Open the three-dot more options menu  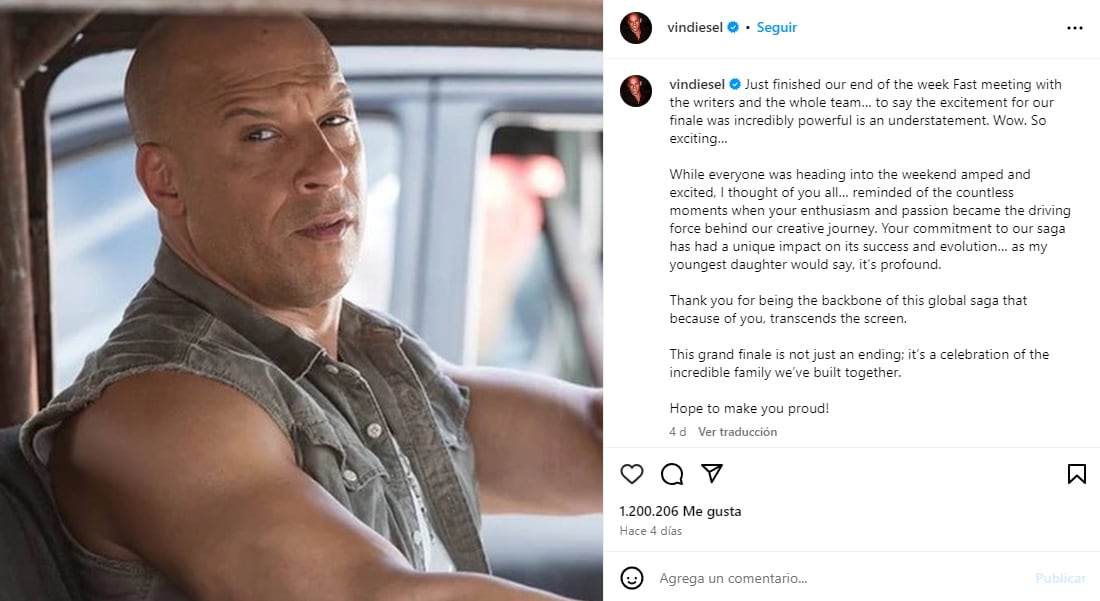click(x=1075, y=28)
